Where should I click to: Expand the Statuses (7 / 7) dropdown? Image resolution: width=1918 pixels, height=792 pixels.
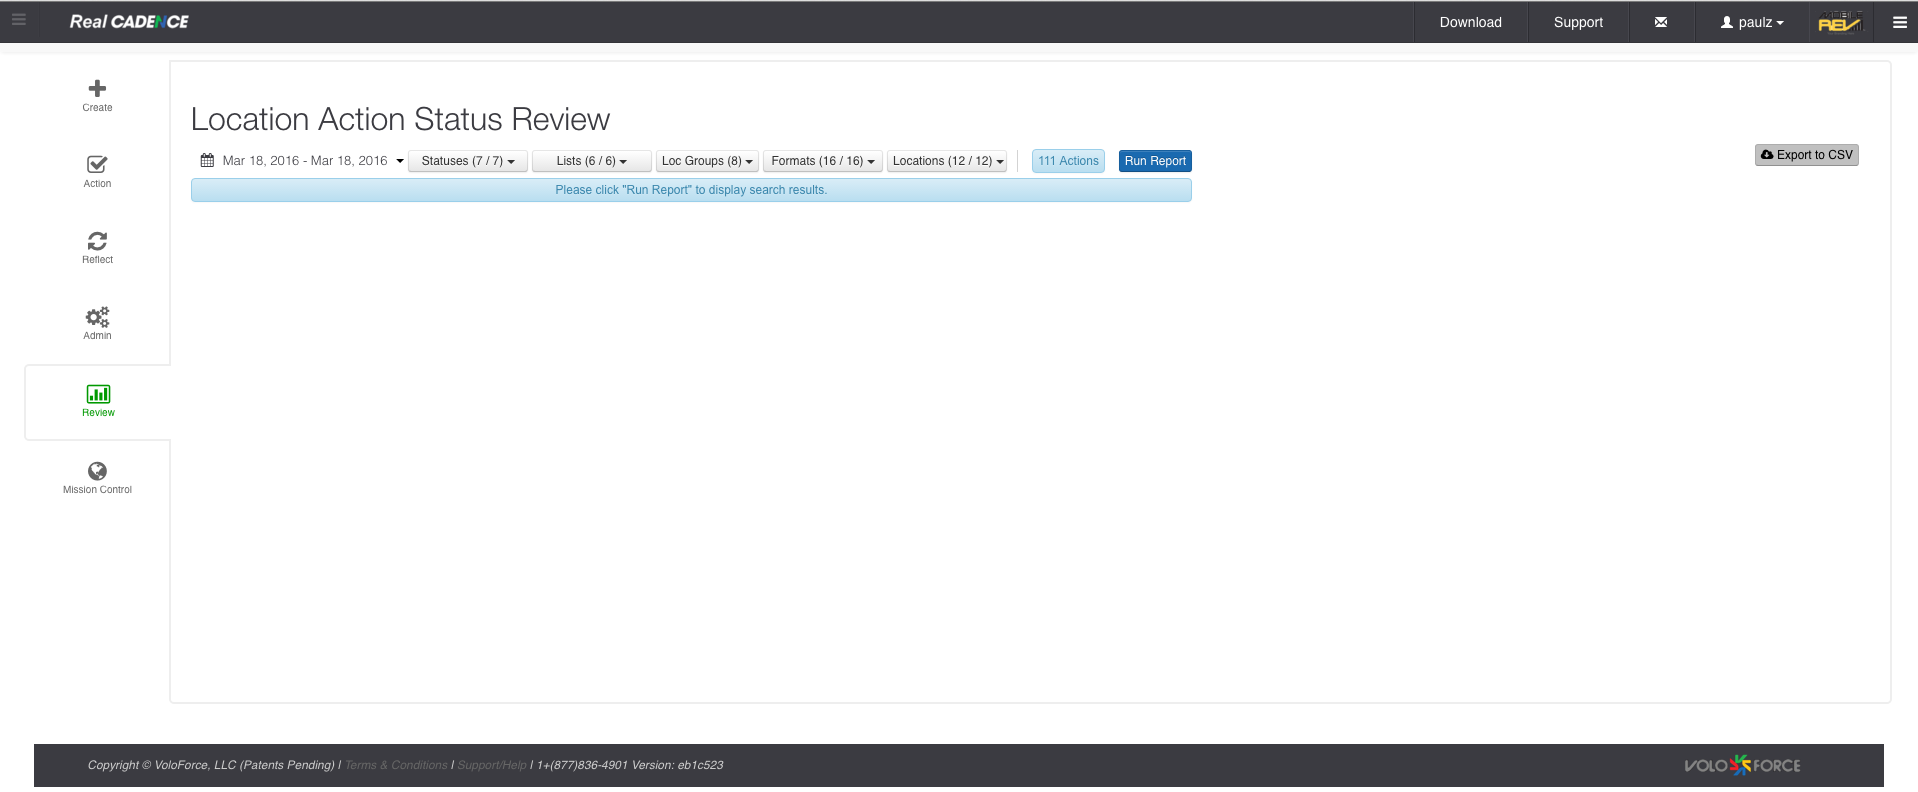467,161
